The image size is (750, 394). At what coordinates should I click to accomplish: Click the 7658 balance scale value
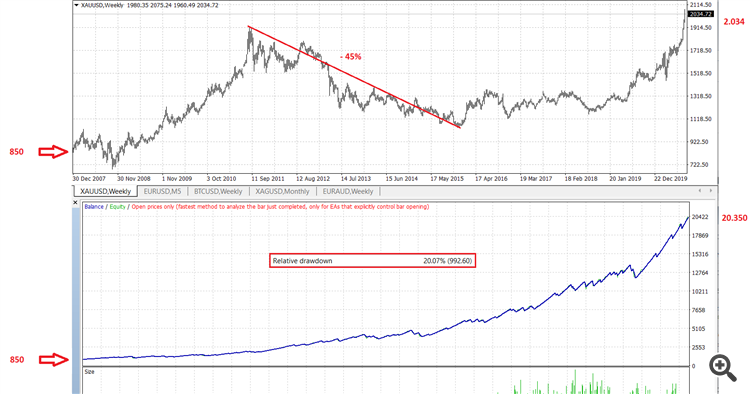click(699, 310)
